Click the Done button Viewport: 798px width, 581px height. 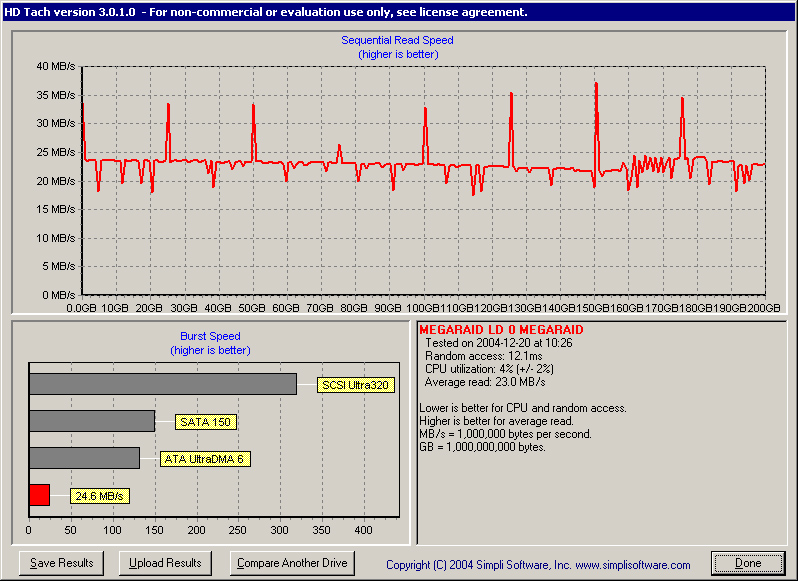748,563
